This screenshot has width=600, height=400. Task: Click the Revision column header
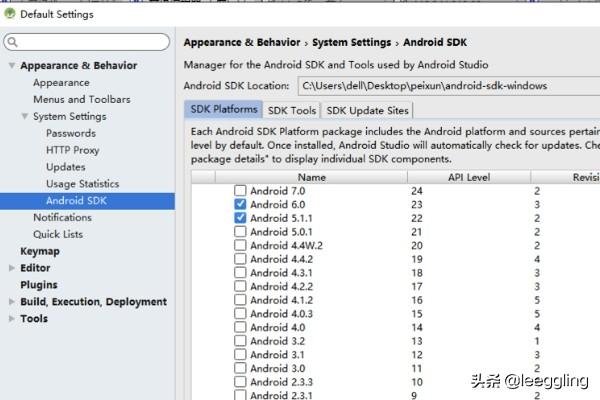click(566, 177)
